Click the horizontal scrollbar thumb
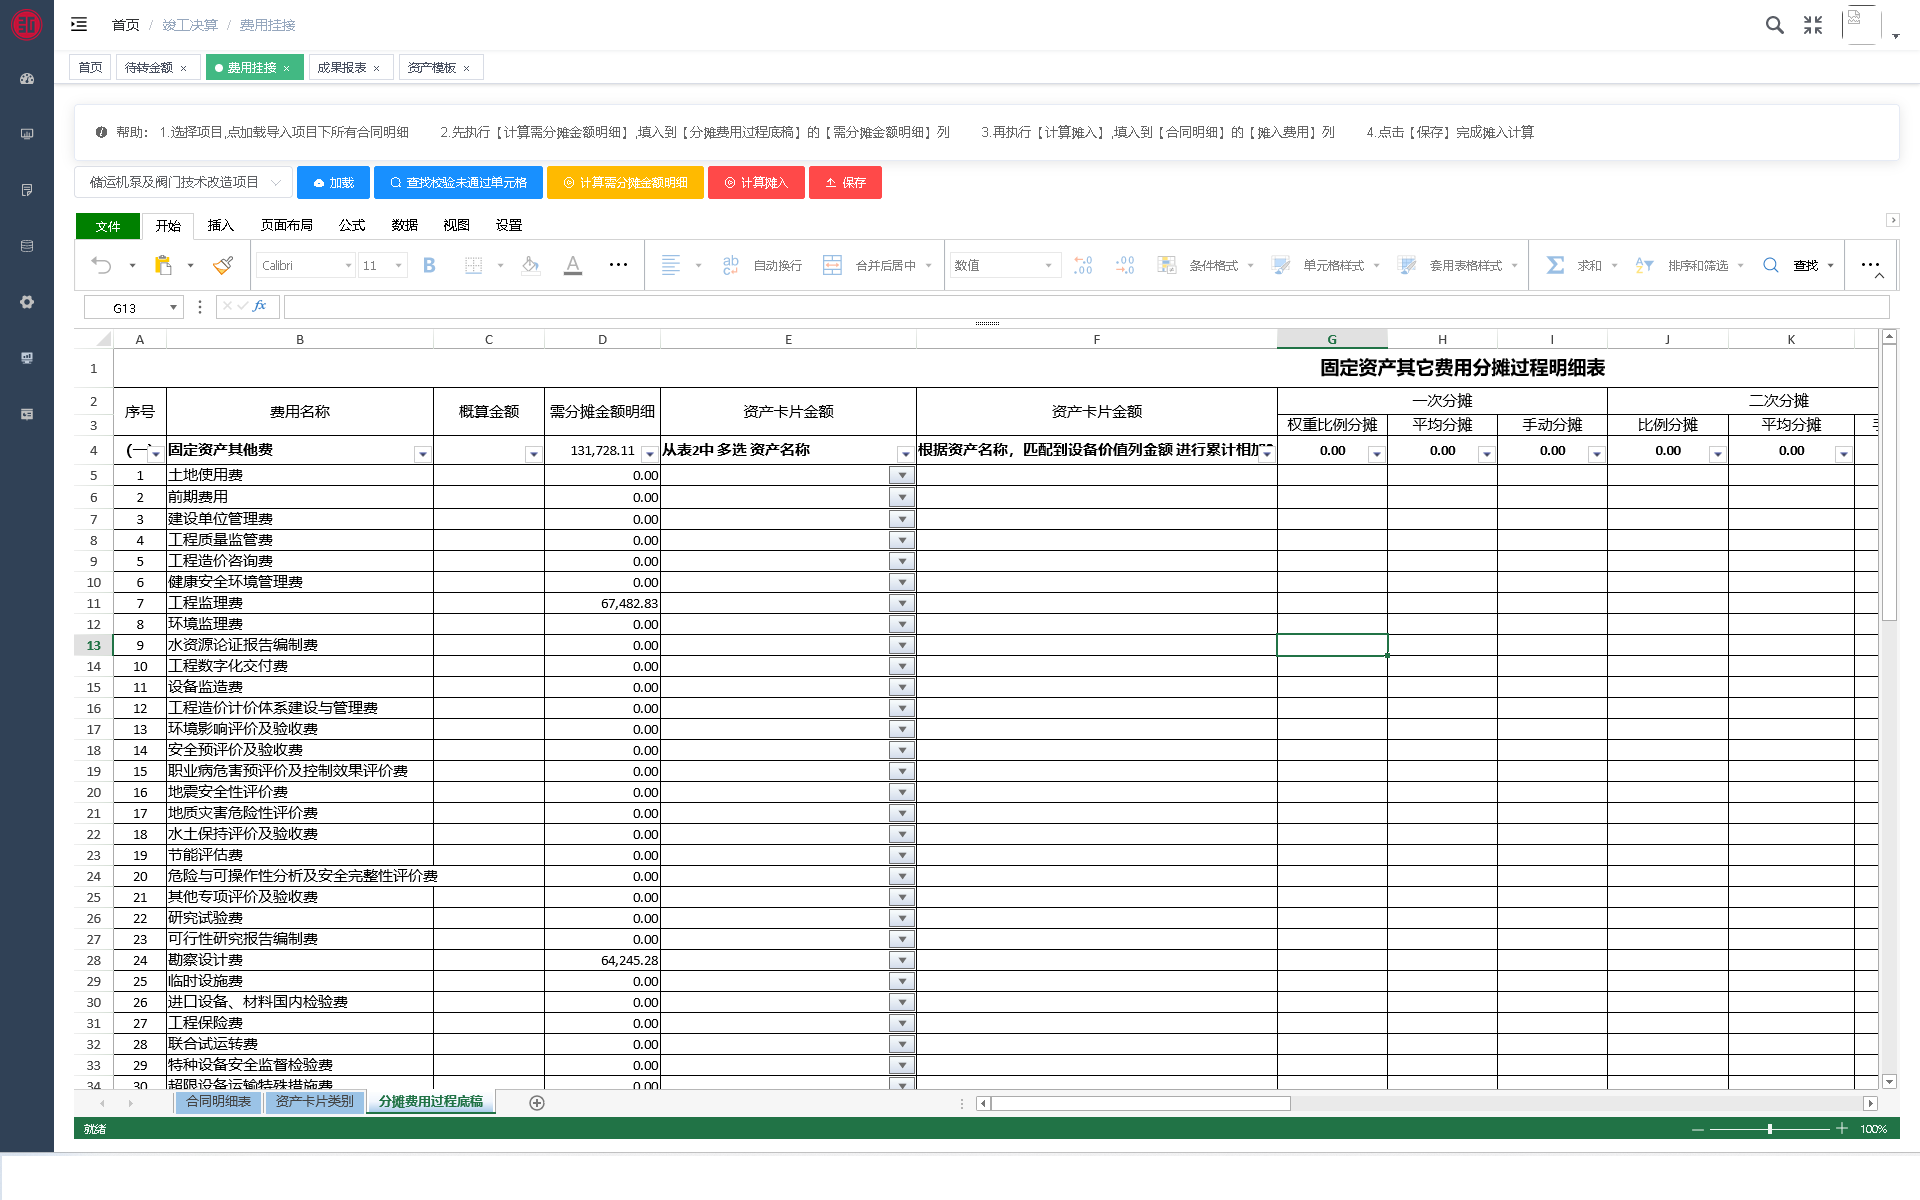 click(1140, 1103)
